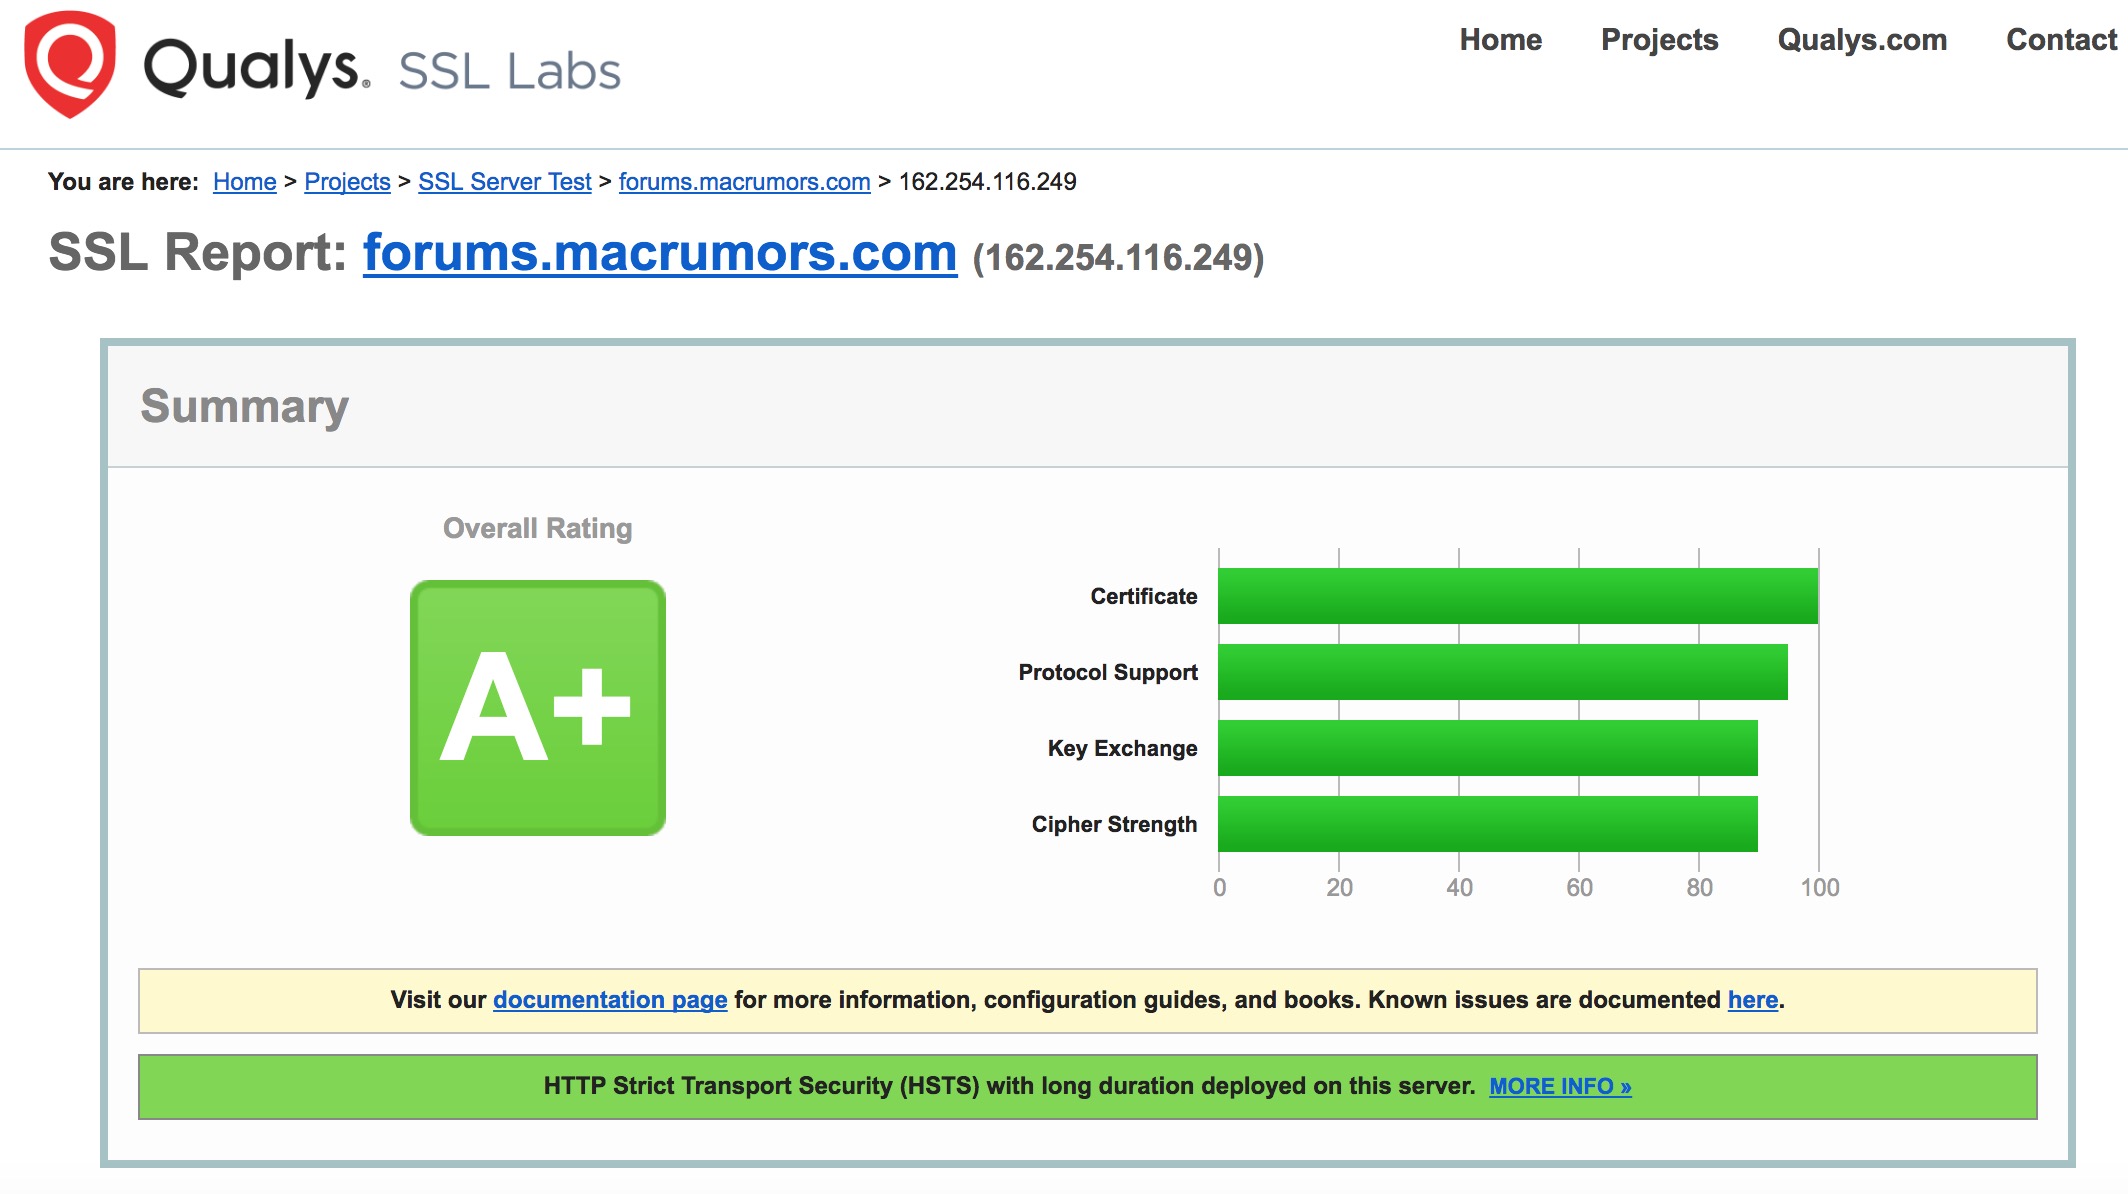2128x1194 pixels.
Task: Open SSL Server Test breadcrumb link
Action: (504, 182)
